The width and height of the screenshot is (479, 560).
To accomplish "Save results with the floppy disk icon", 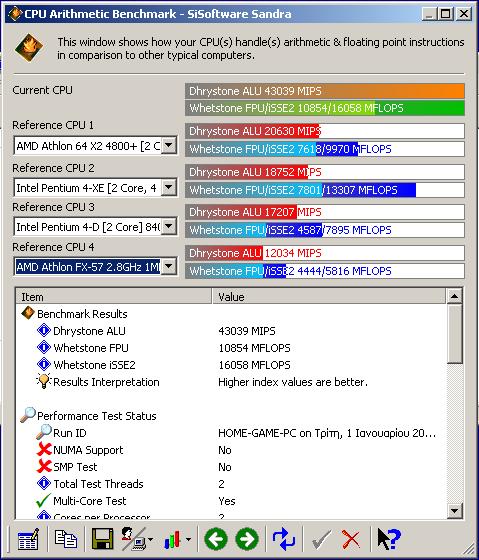I will click(103, 539).
